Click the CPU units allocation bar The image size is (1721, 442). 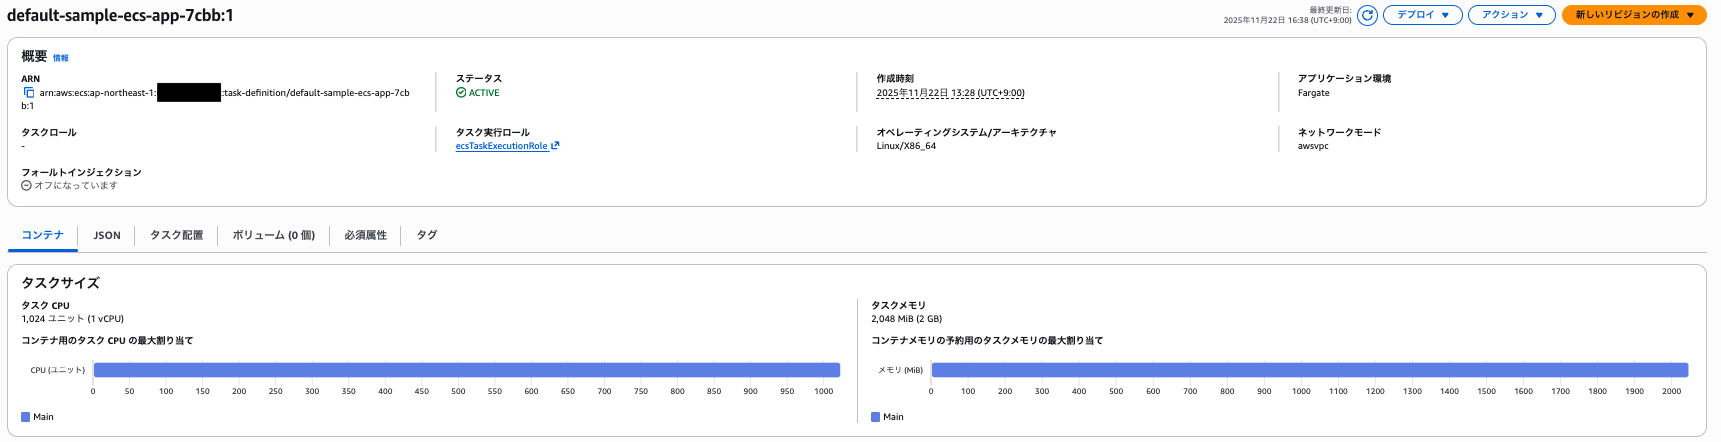point(467,370)
